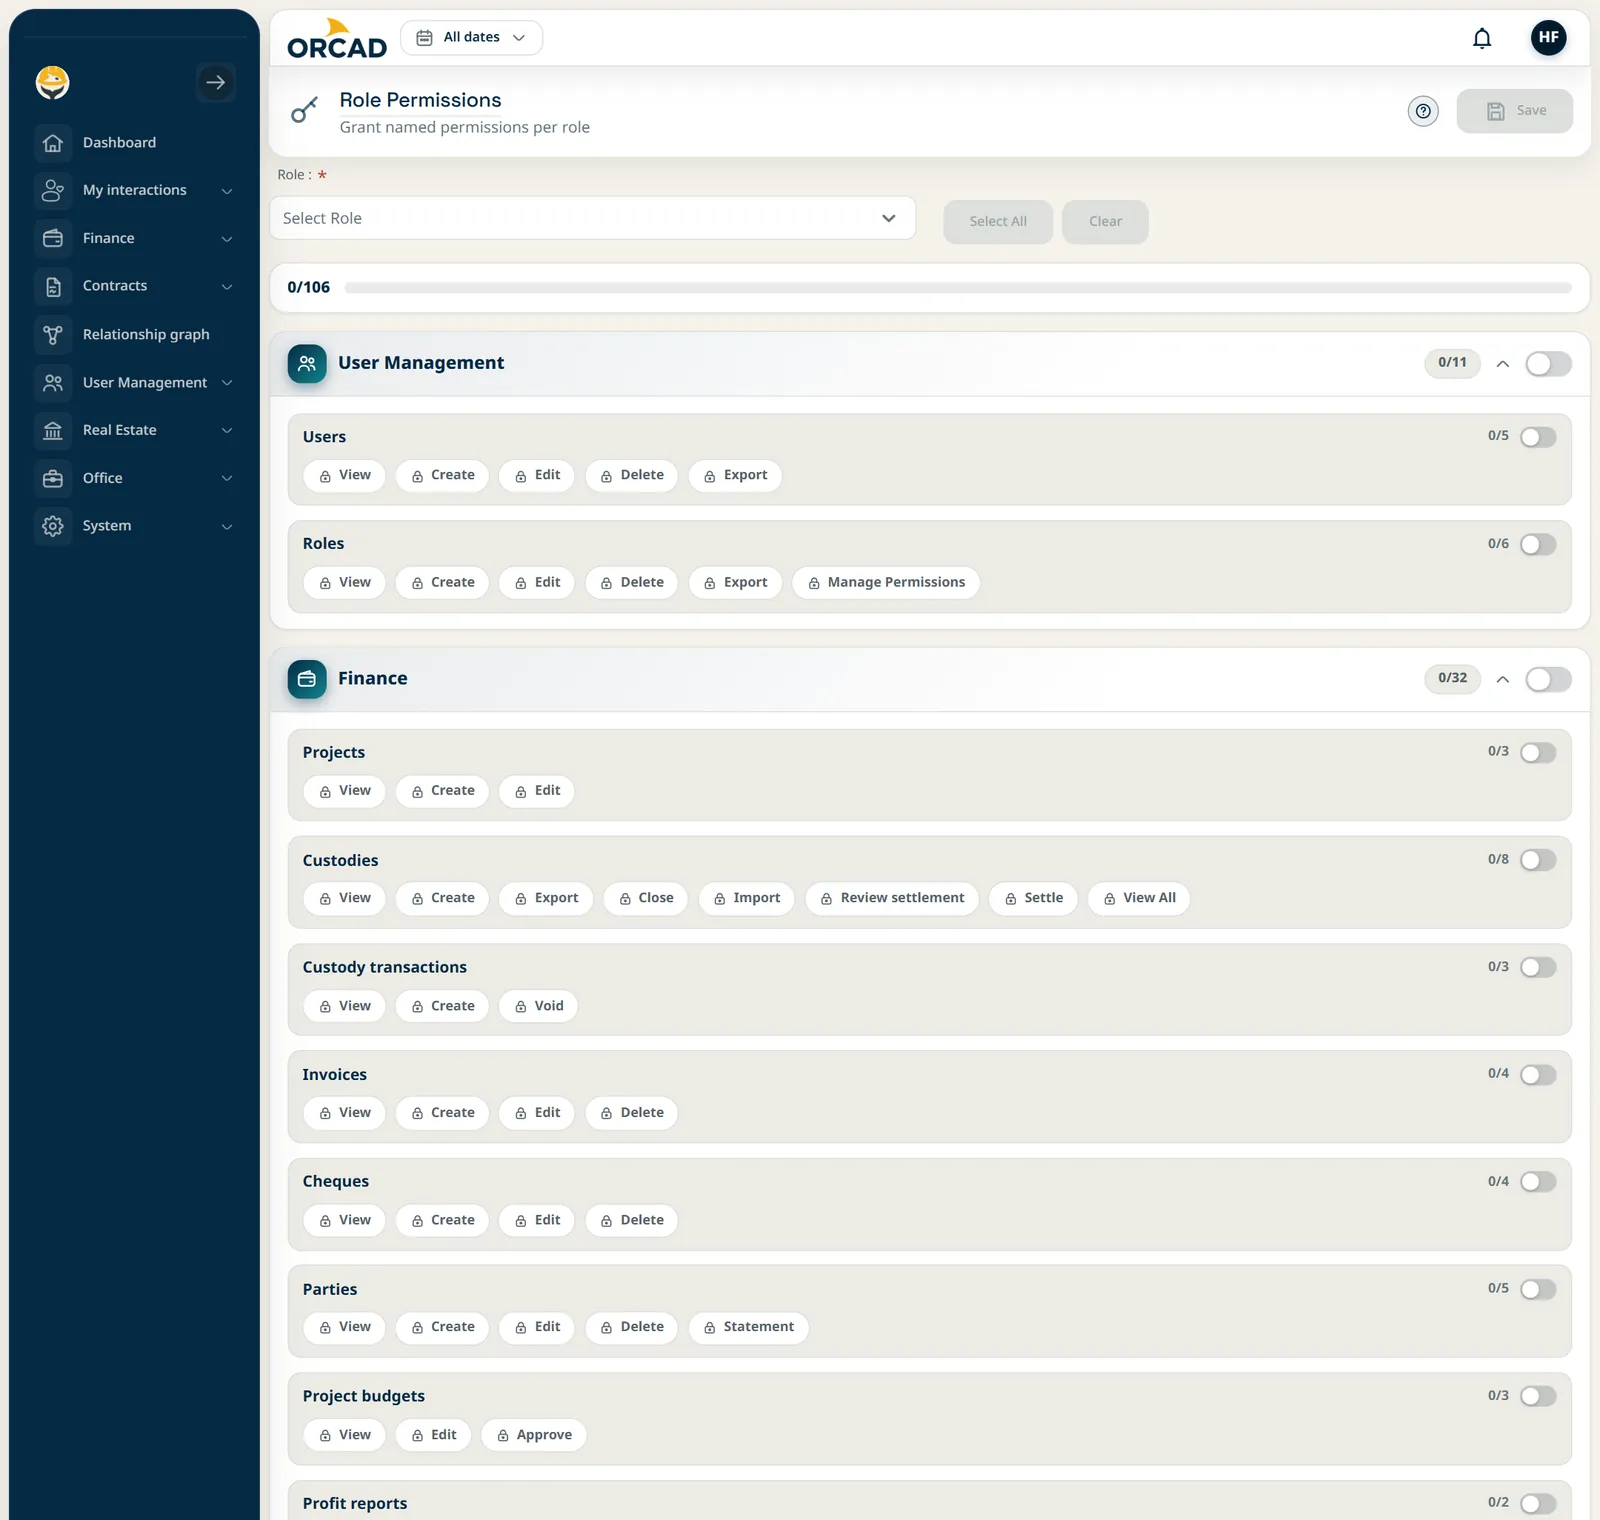Select Manage Permissions chip under Roles
The height and width of the screenshot is (1520, 1600).
[x=886, y=582]
